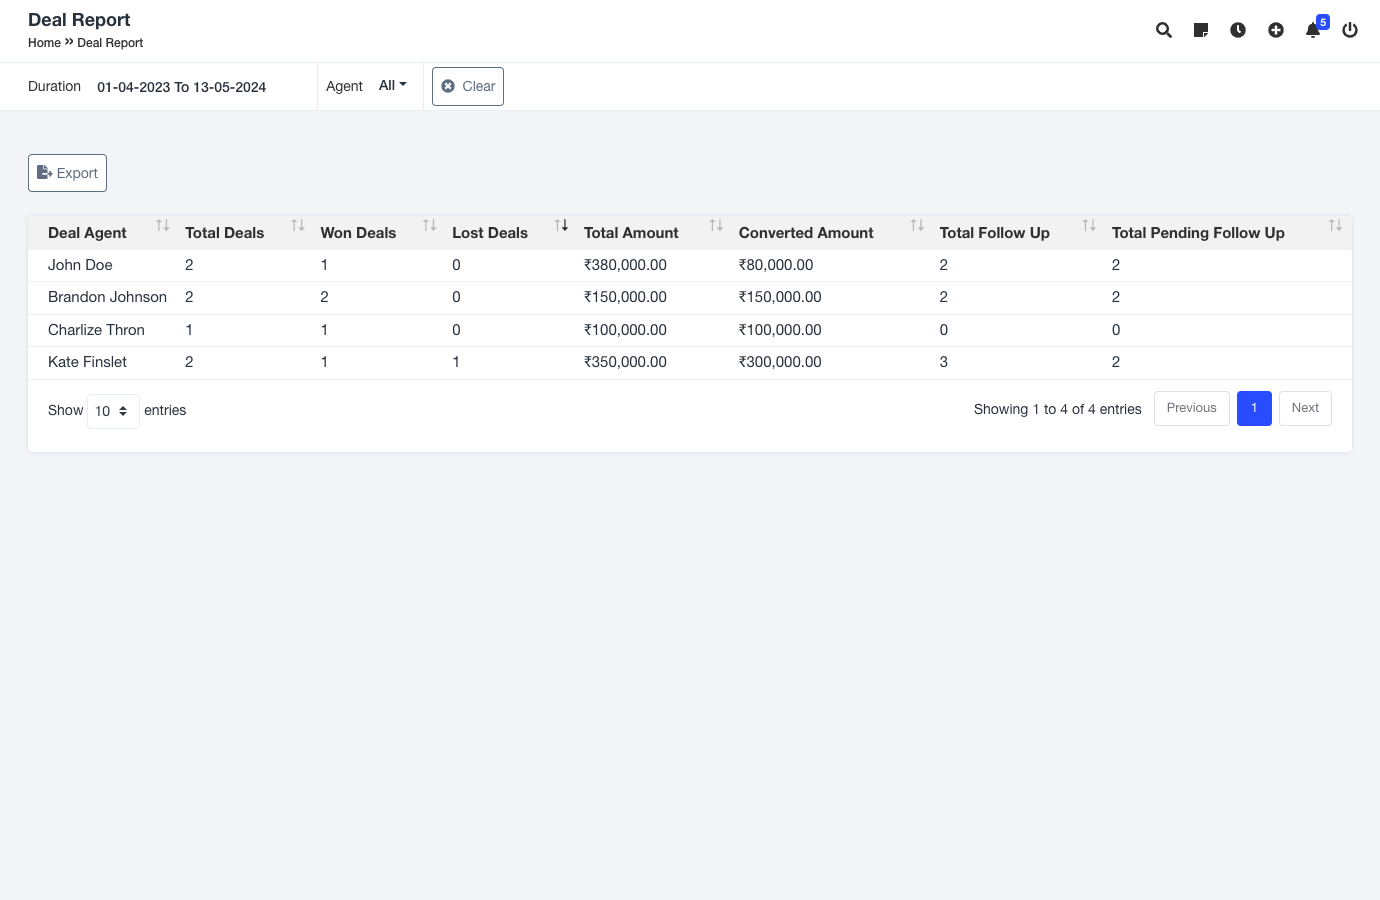The height and width of the screenshot is (900, 1380).
Task: Click the power logout icon
Action: (x=1350, y=30)
